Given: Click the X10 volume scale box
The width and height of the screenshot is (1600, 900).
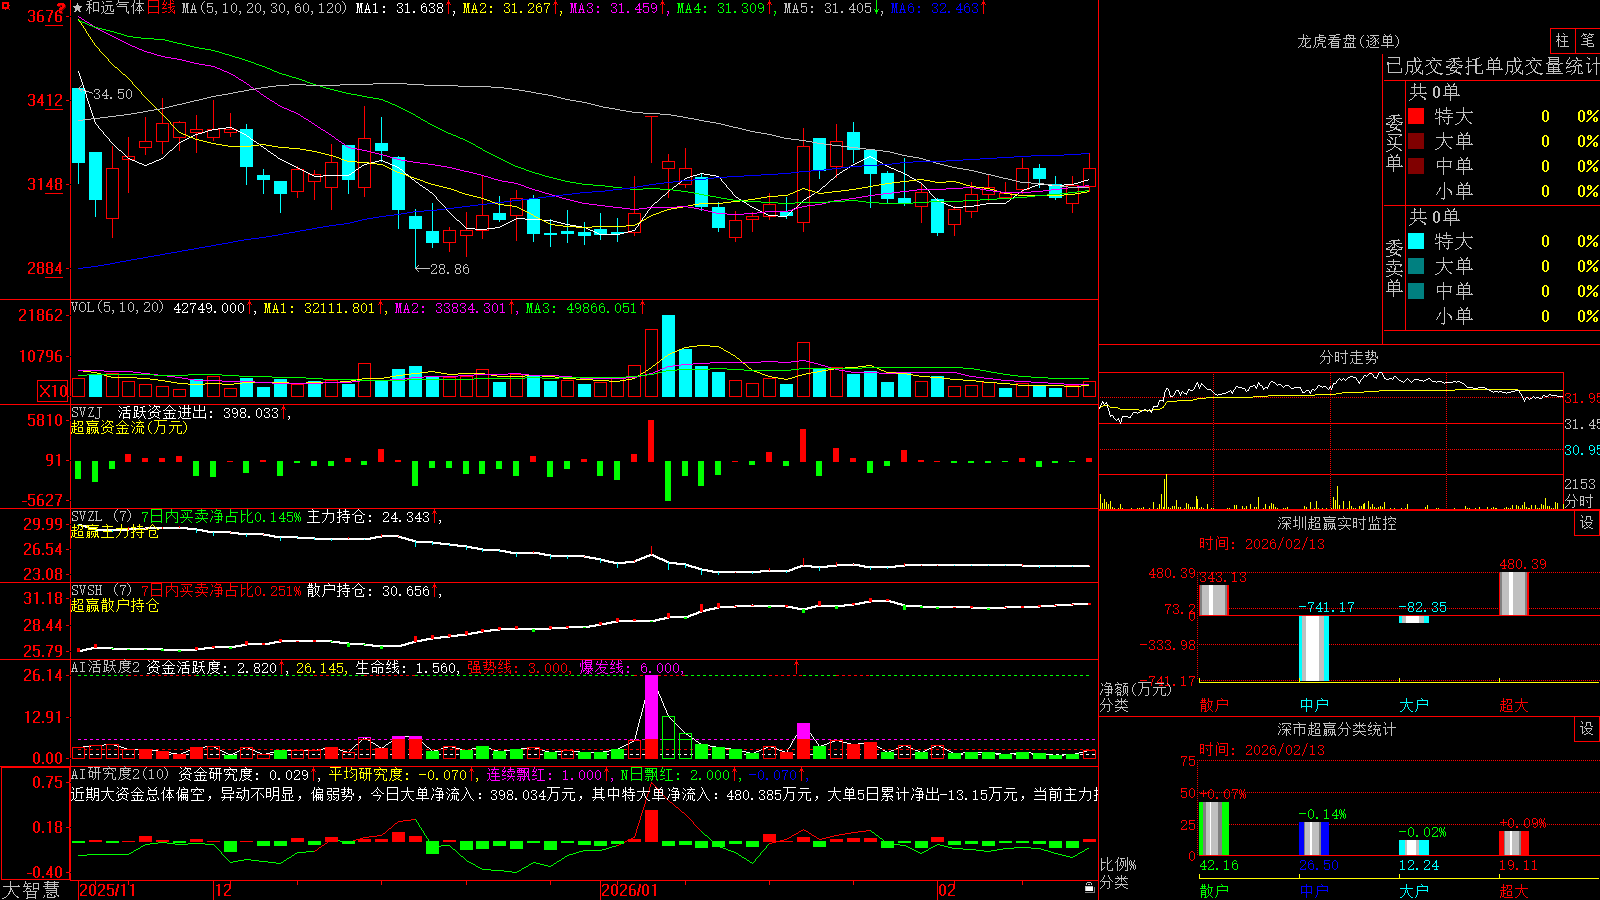Looking at the screenshot, I should [53, 391].
